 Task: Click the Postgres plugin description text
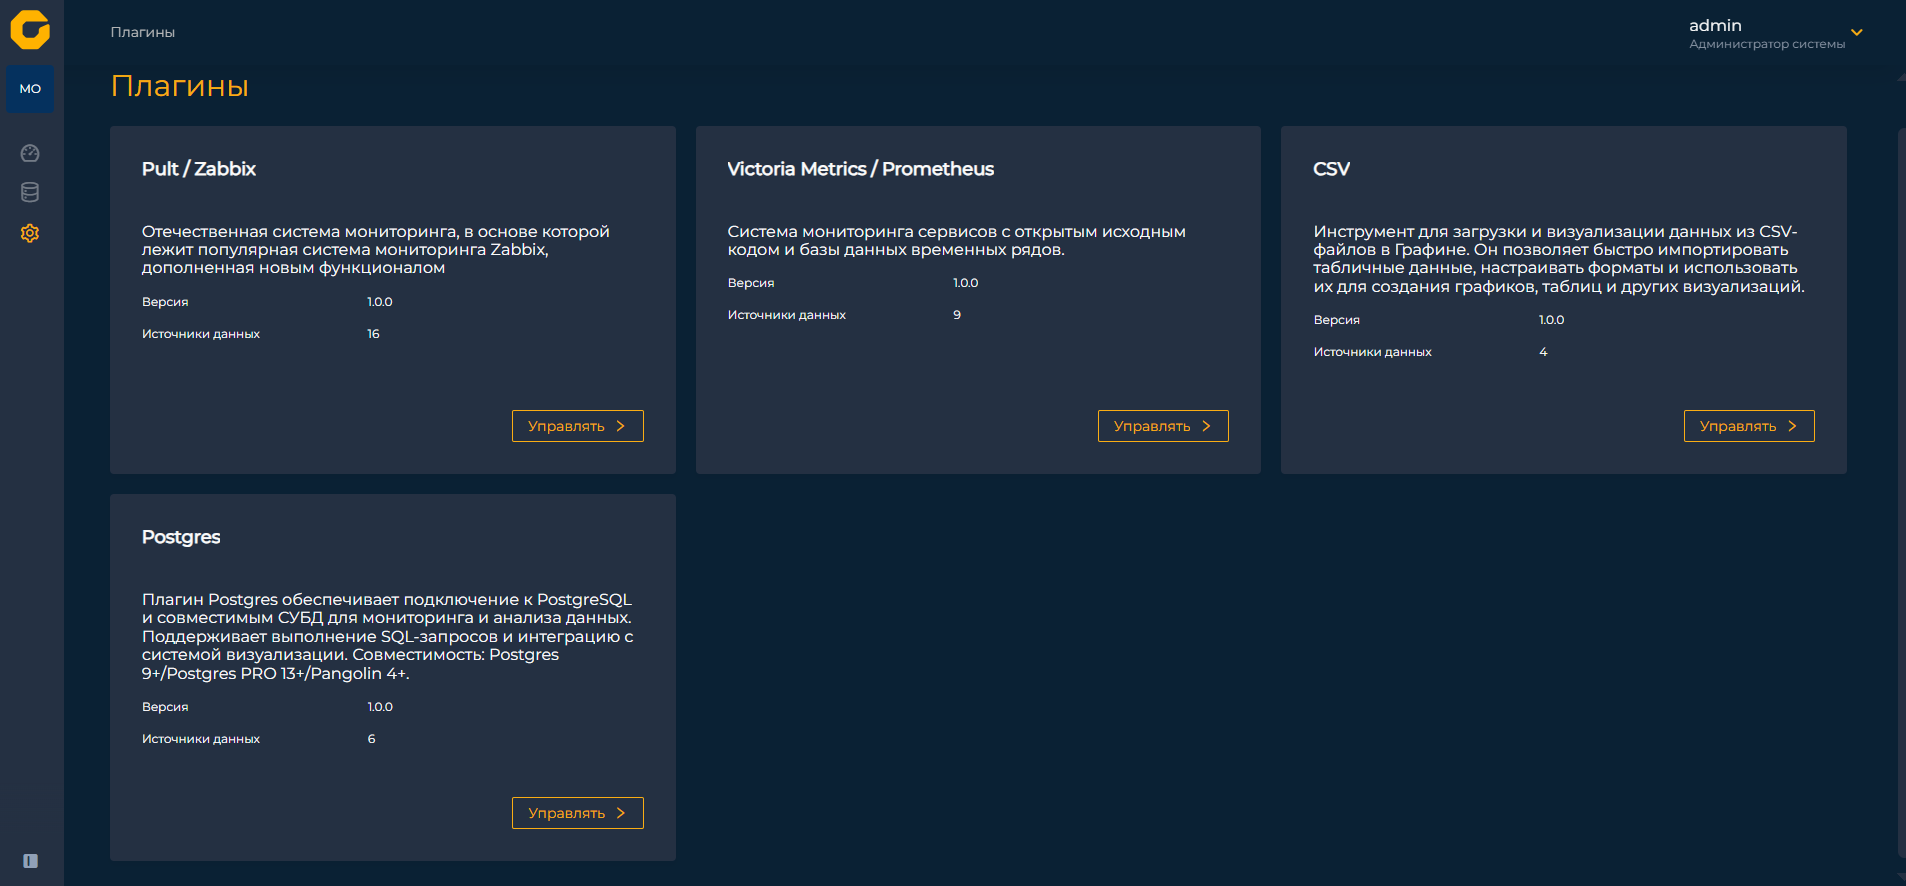tap(388, 636)
